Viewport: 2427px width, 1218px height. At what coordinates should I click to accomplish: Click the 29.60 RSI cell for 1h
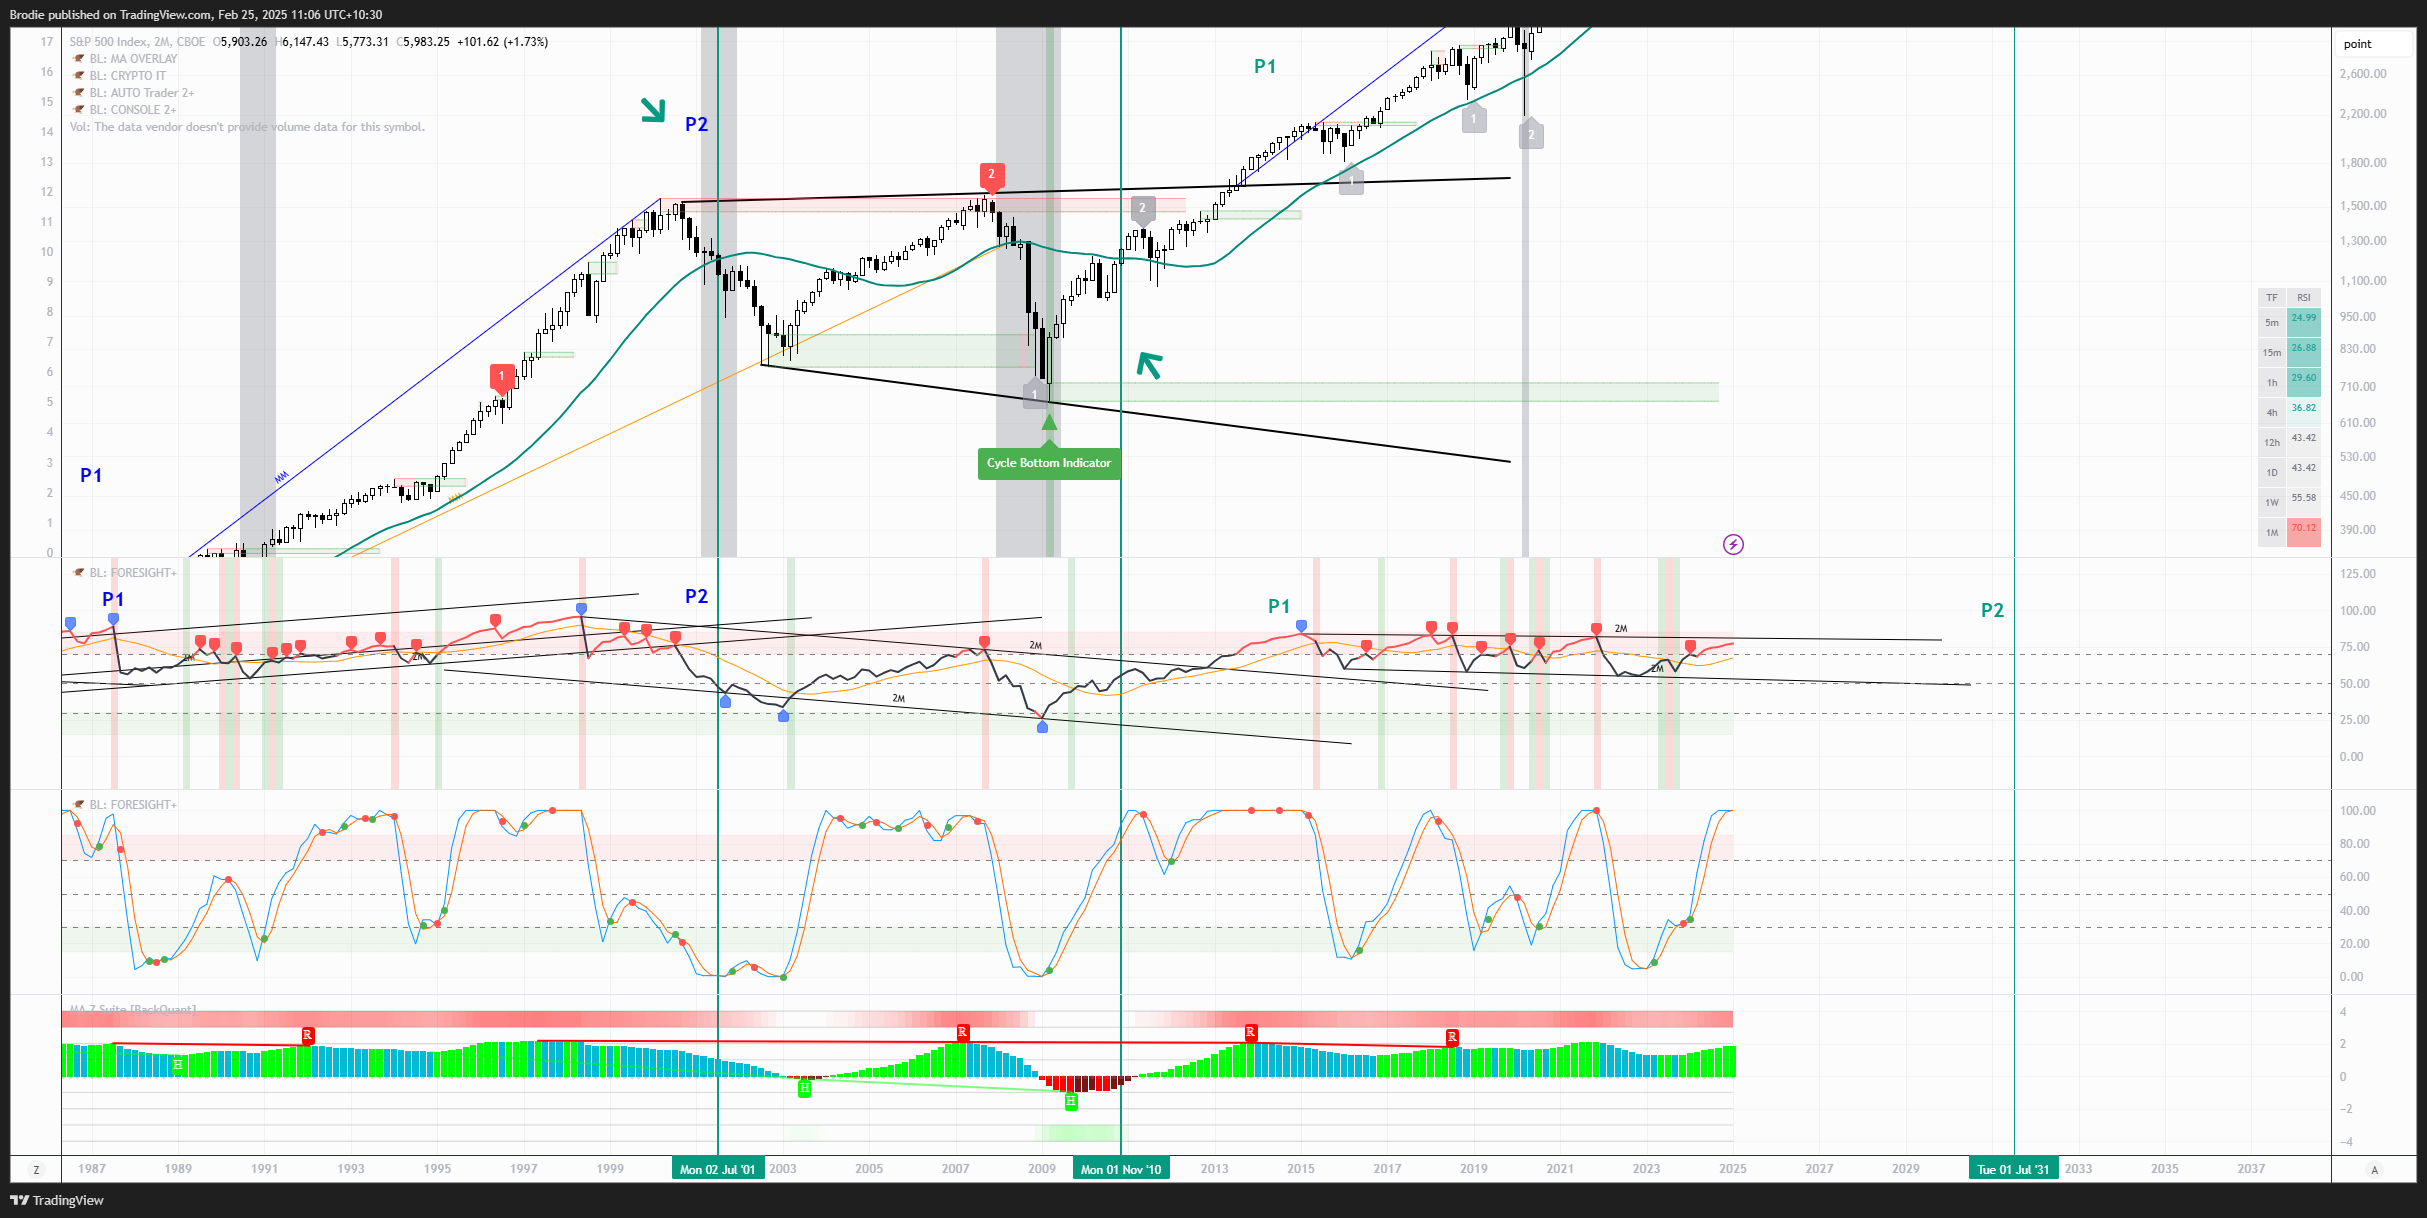[x=2304, y=382]
